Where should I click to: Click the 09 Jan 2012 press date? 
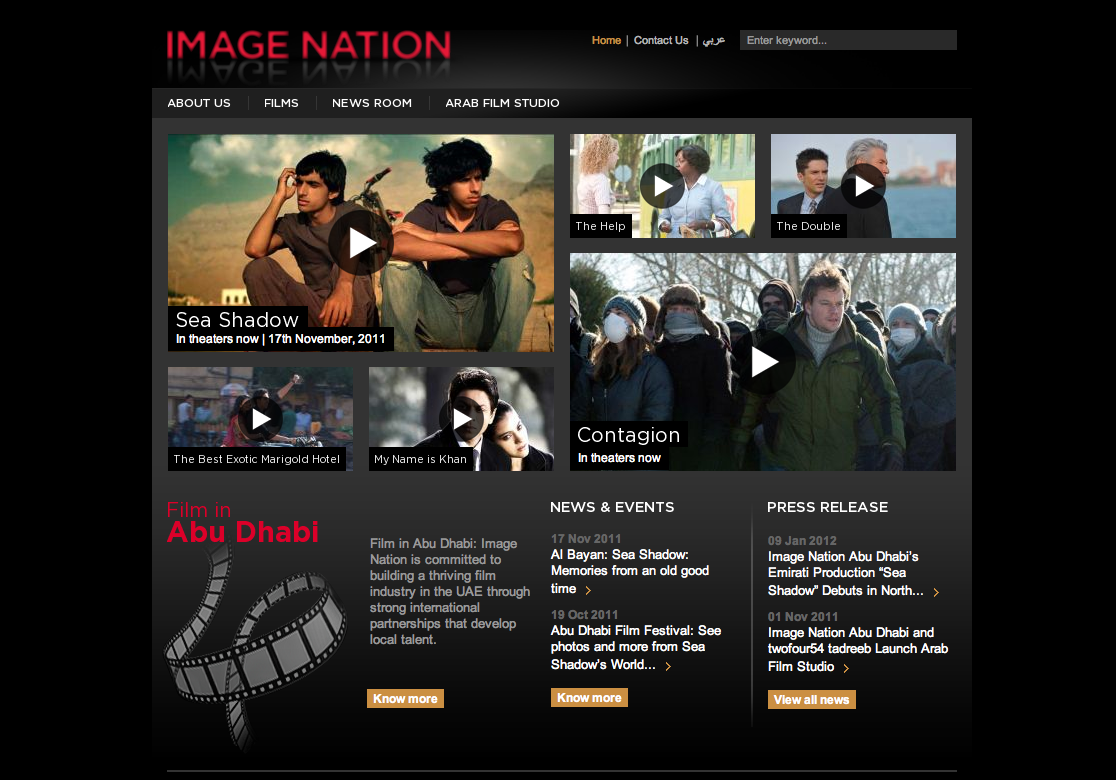click(802, 541)
